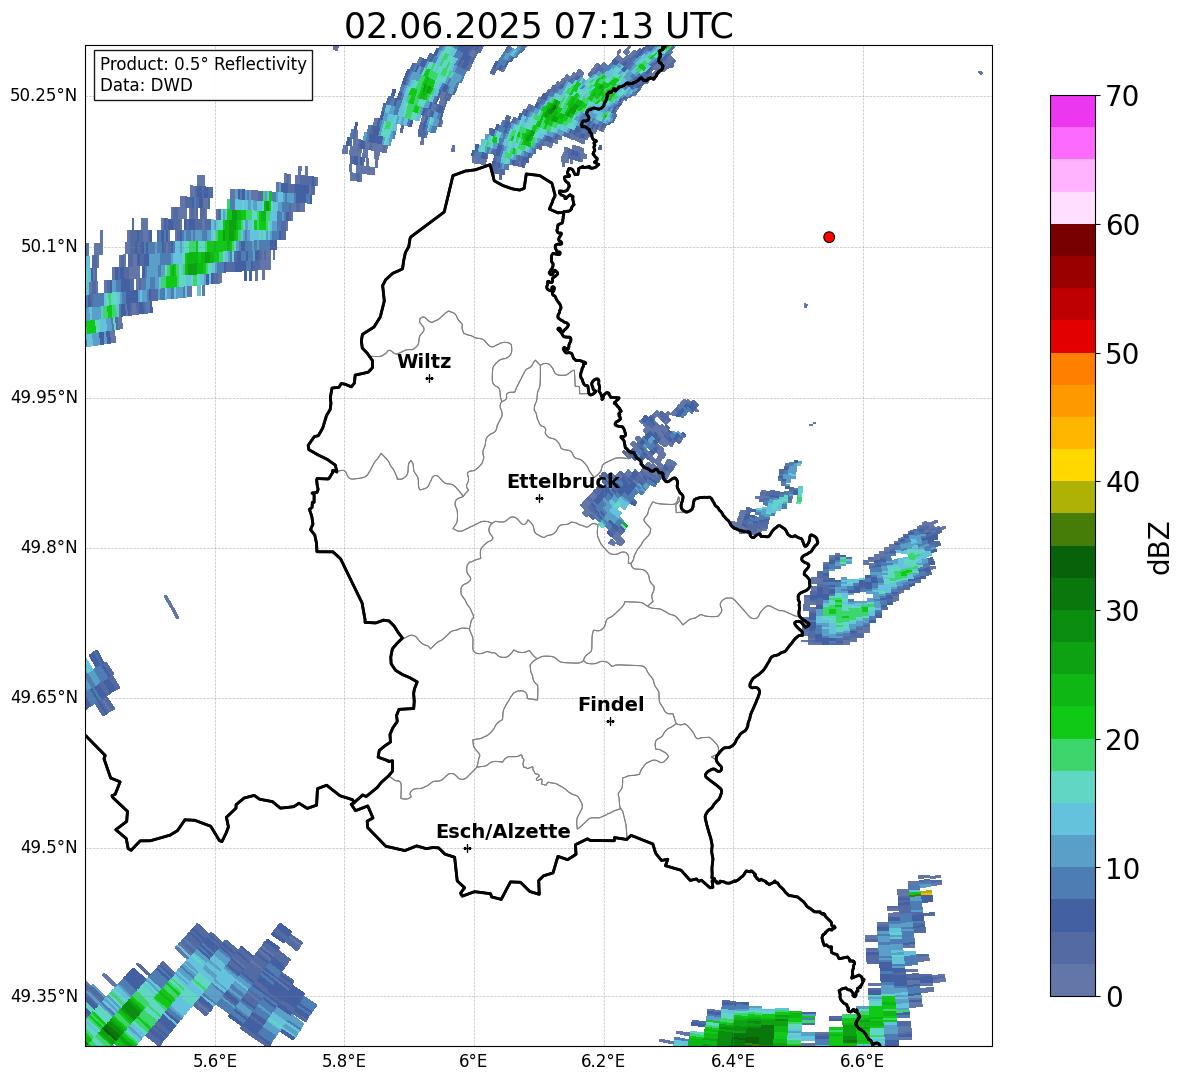Screen dimensions: 1184x1081
Task: Click the red station marker dot
Action: tap(829, 237)
